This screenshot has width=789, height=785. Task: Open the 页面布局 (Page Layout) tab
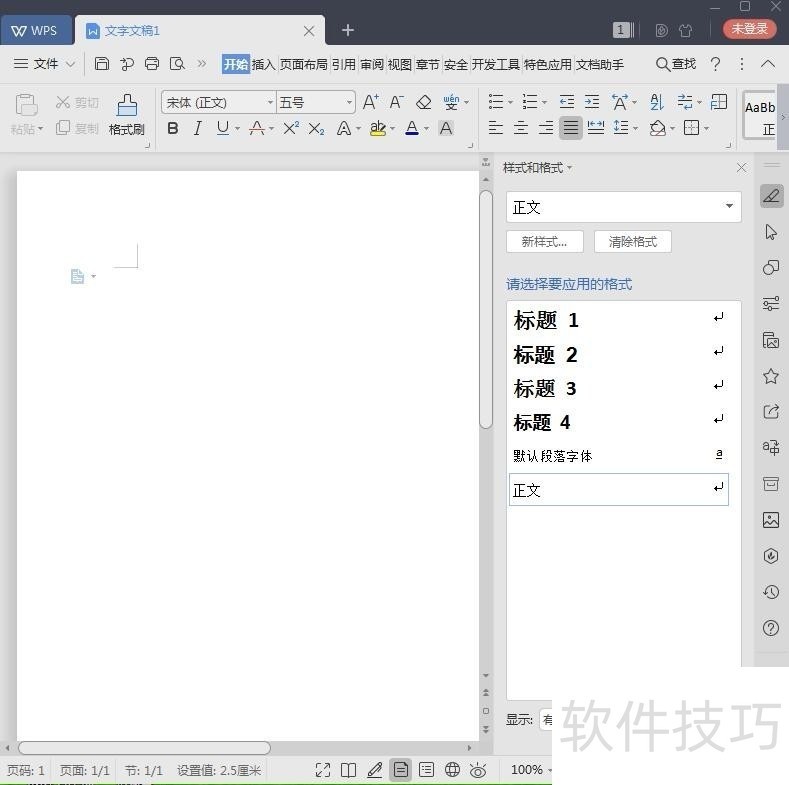303,64
